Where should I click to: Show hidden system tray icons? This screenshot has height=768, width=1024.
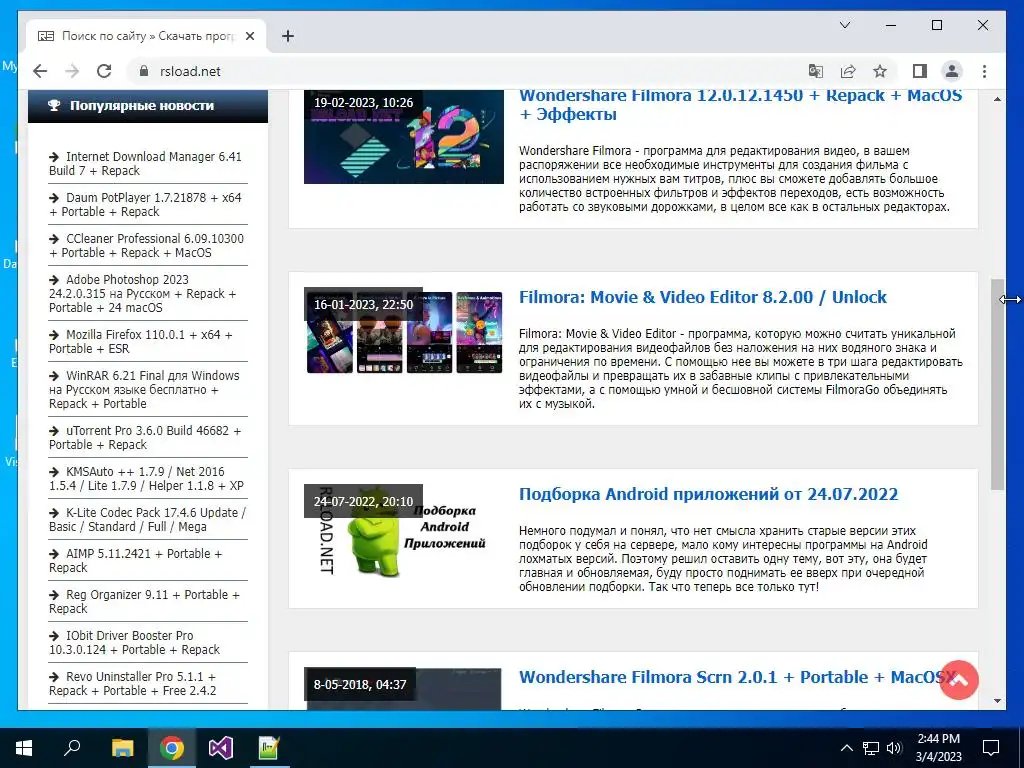point(846,748)
